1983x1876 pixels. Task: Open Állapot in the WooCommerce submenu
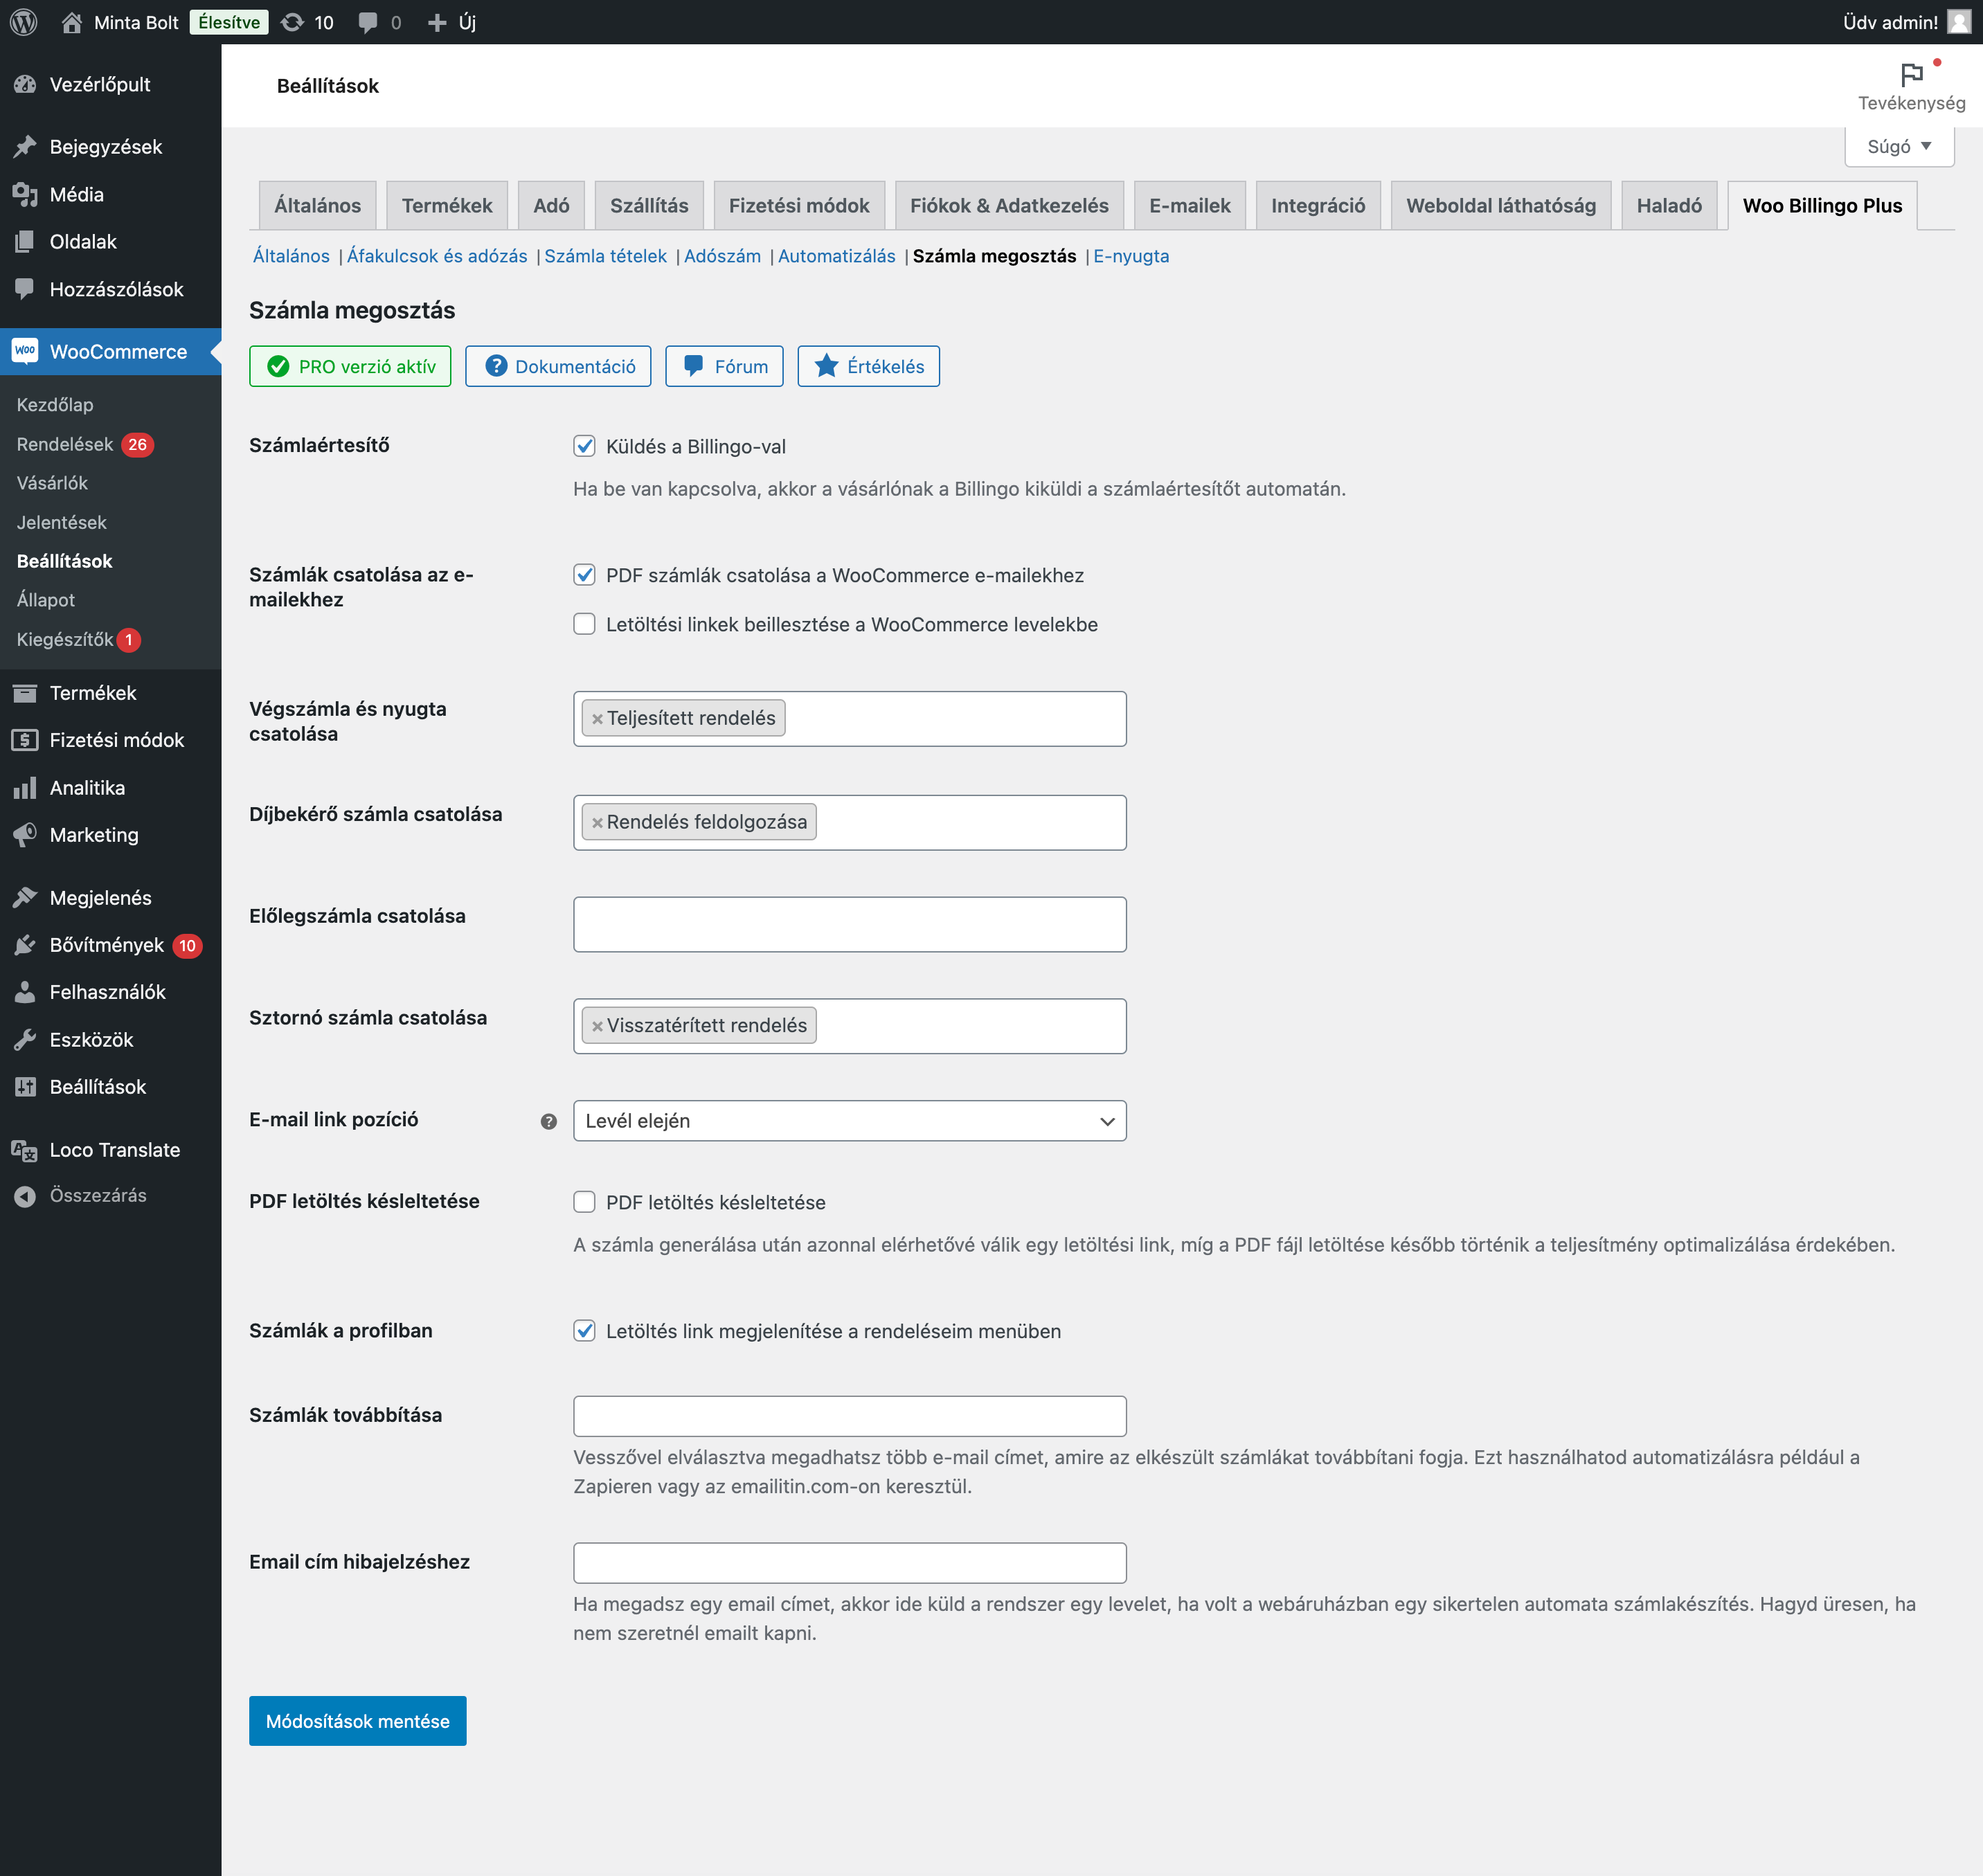(46, 600)
